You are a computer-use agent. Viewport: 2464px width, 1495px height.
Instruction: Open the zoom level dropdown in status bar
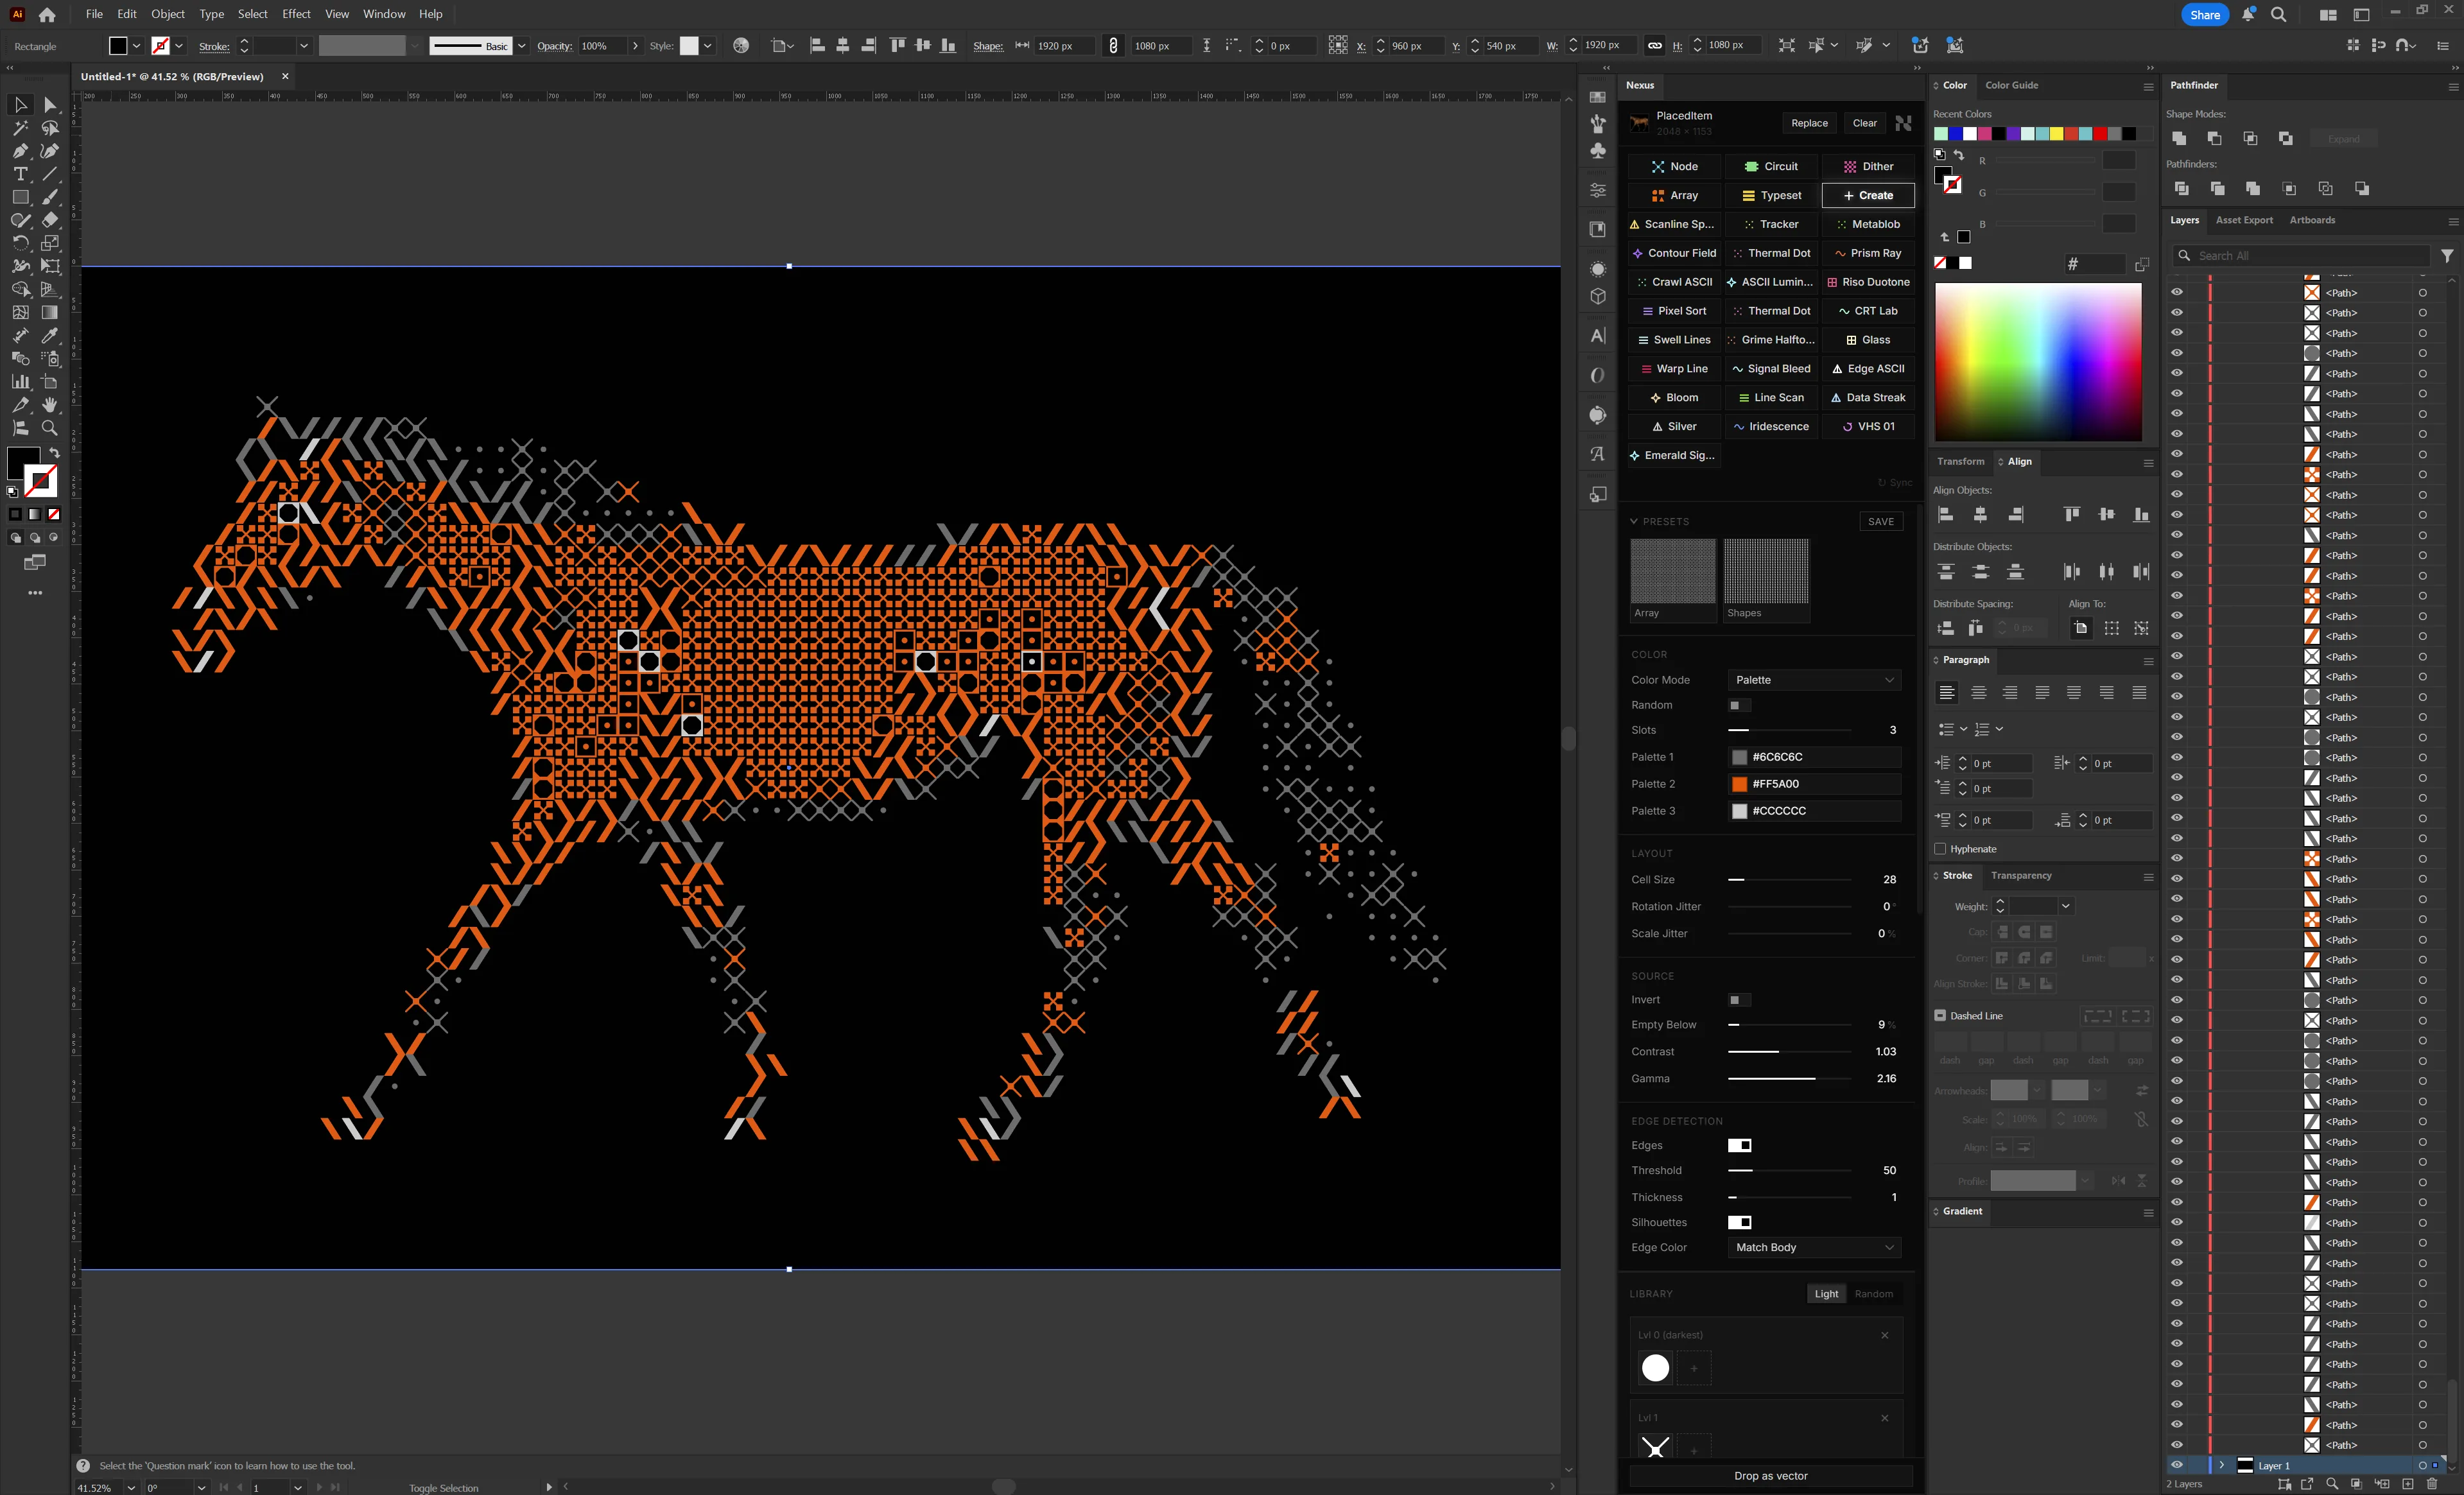point(131,1488)
